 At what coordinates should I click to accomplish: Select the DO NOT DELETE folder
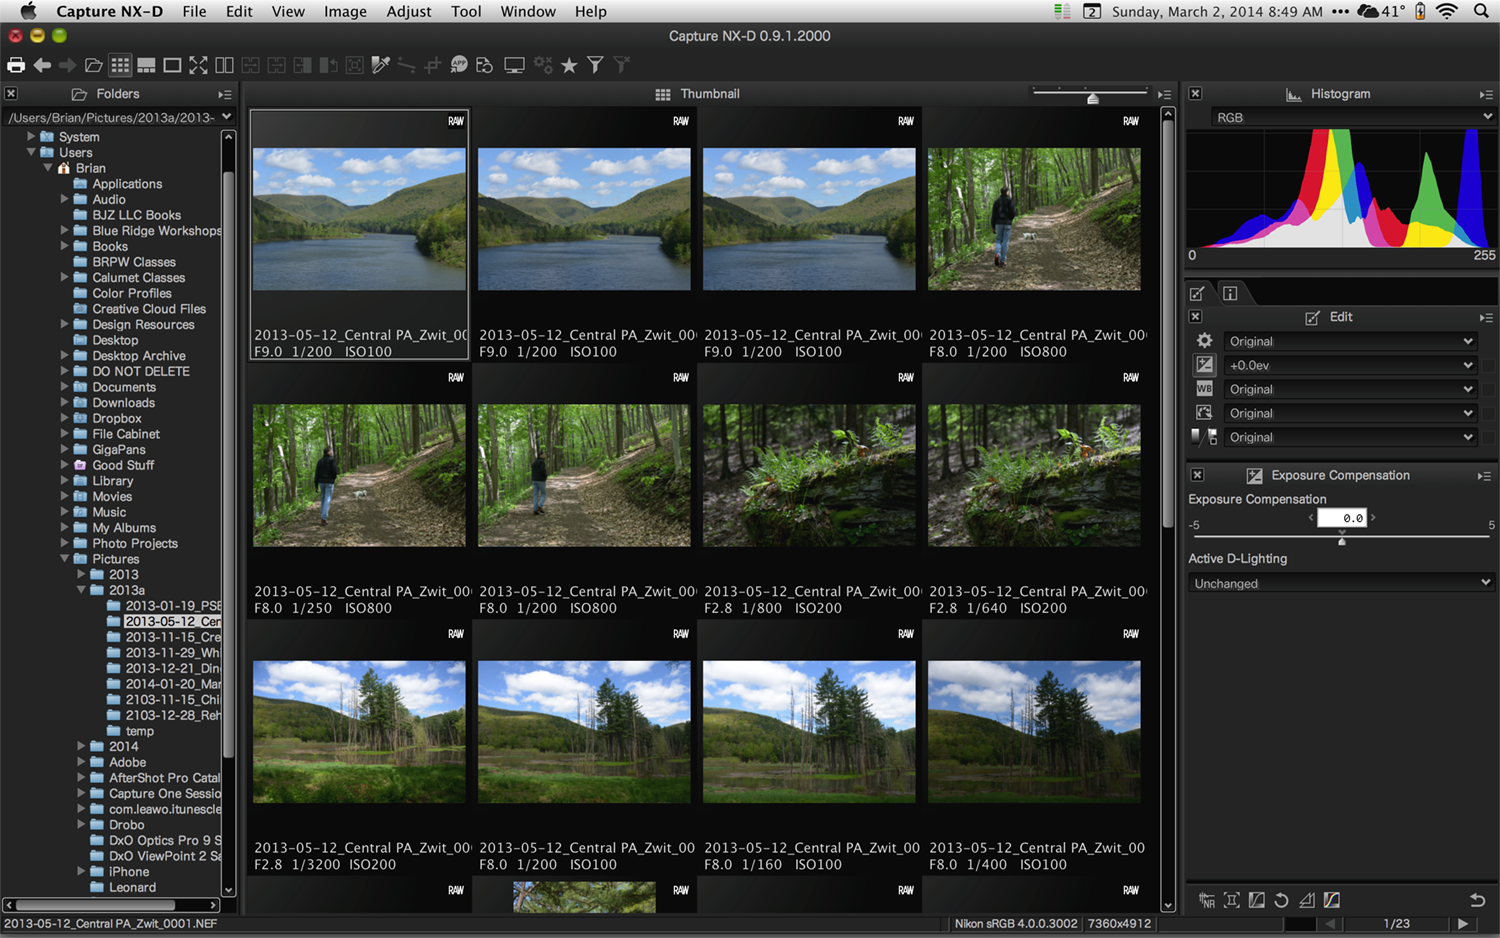coord(141,371)
